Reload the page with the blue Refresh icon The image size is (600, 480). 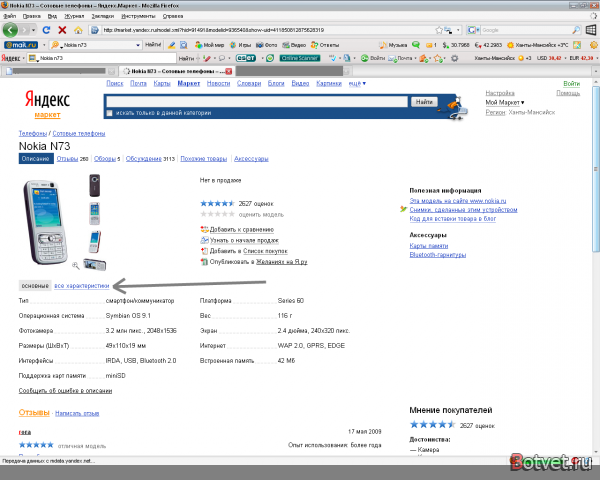46,30
